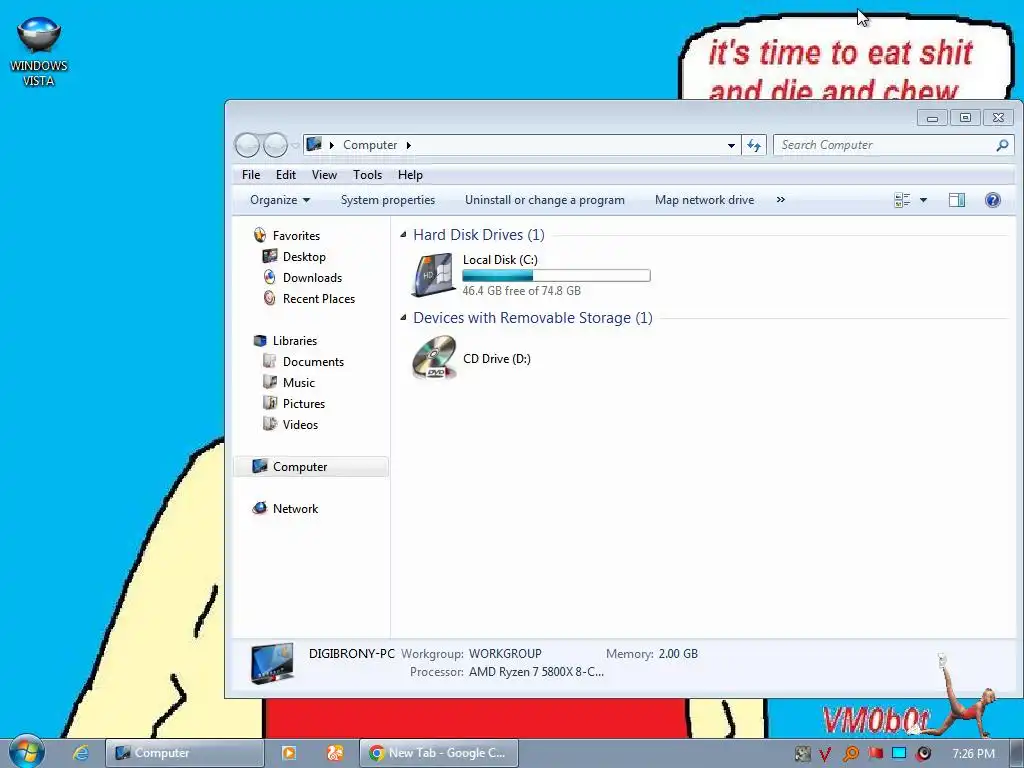Image resolution: width=1024 pixels, height=768 pixels.
Task: Open the Organize dropdown
Action: [280, 200]
